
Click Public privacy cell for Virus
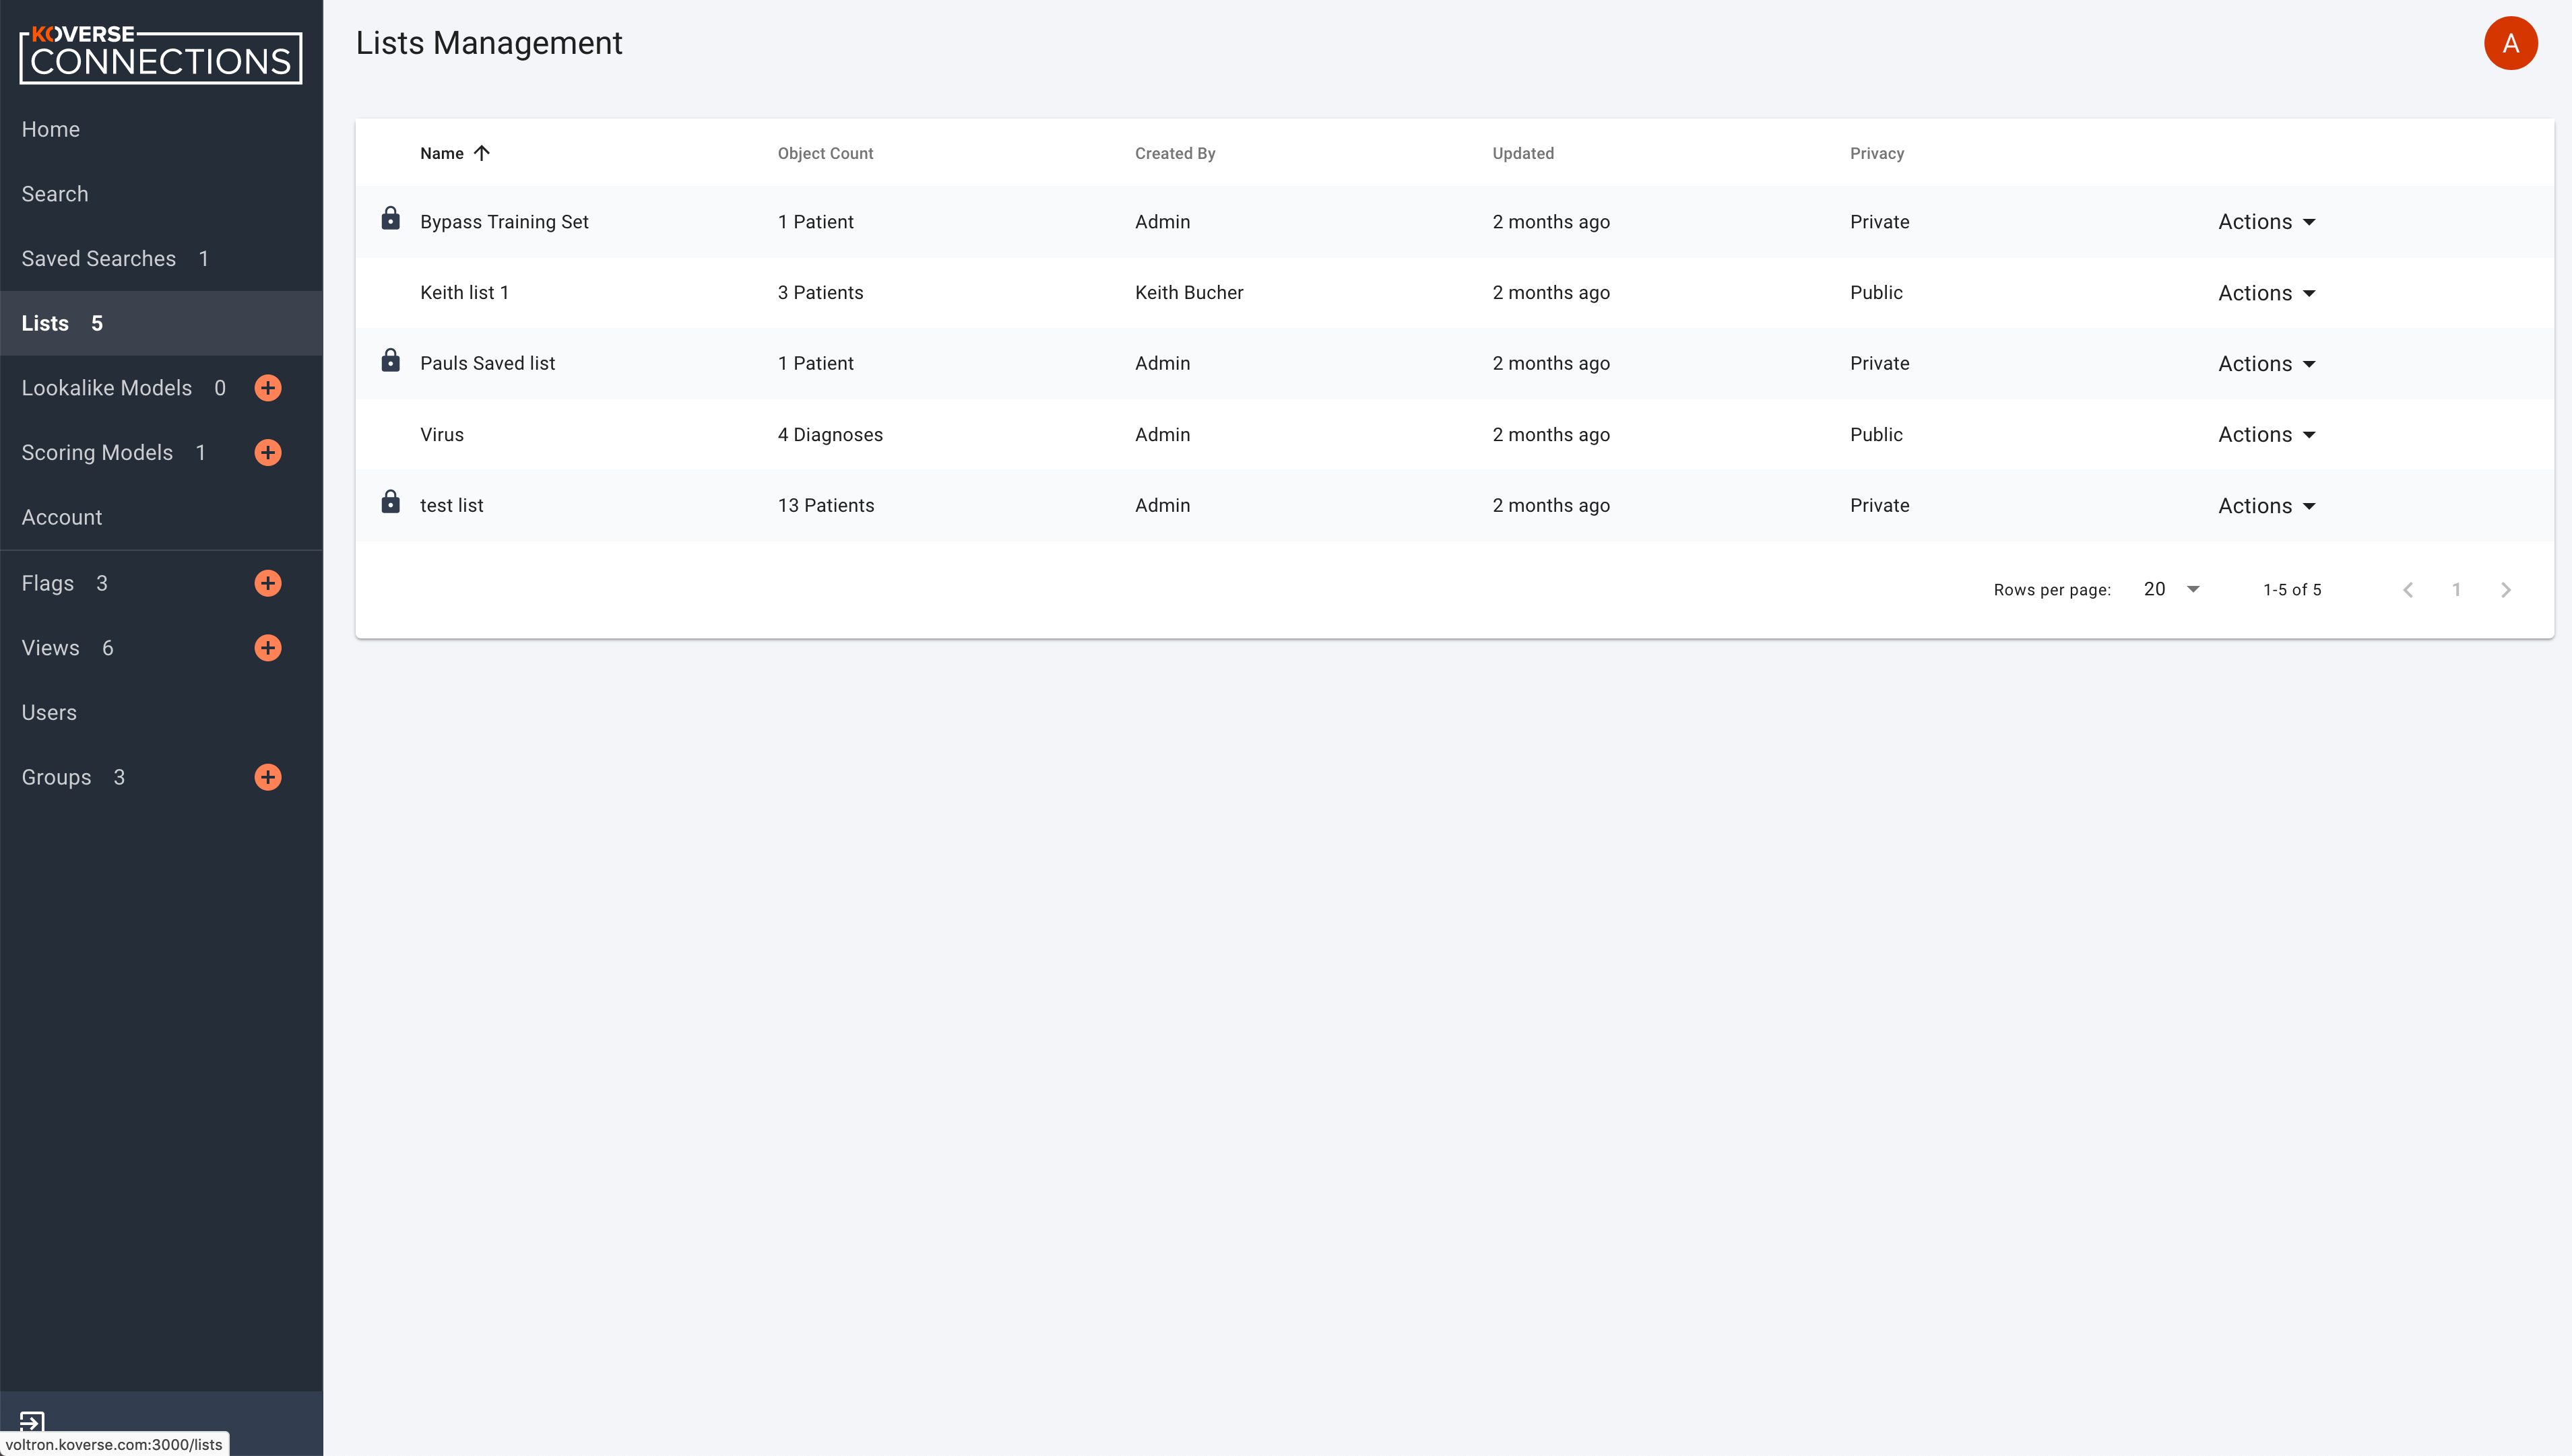point(1876,434)
